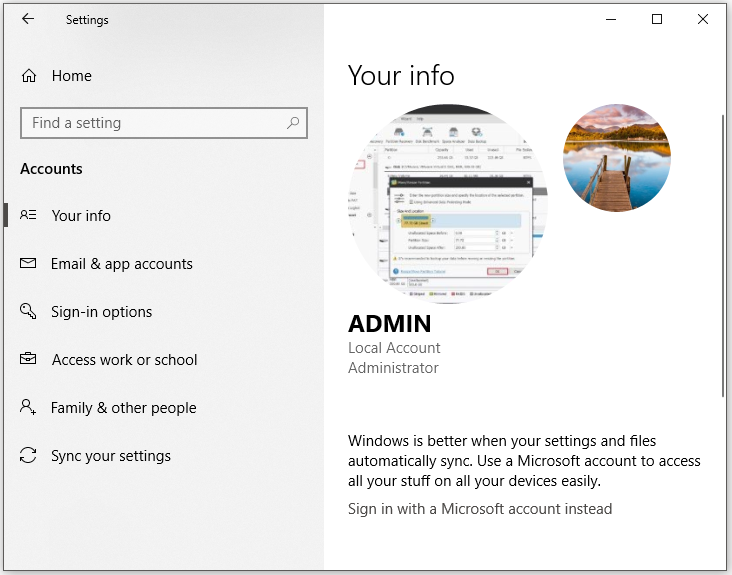Click the Administrator label
The height and width of the screenshot is (575, 732).
coord(393,368)
